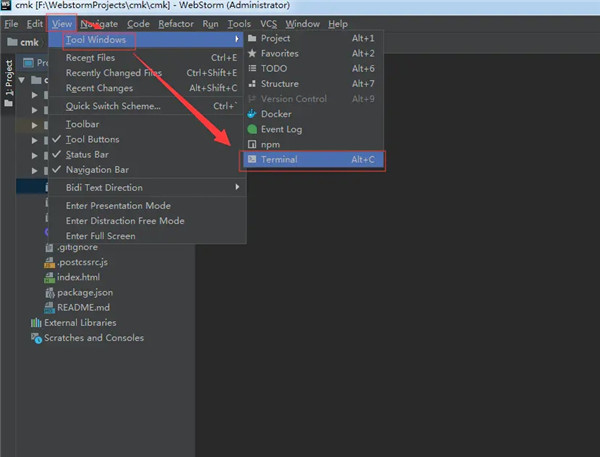Open the Window menu
The height and width of the screenshot is (457, 600).
point(302,24)
